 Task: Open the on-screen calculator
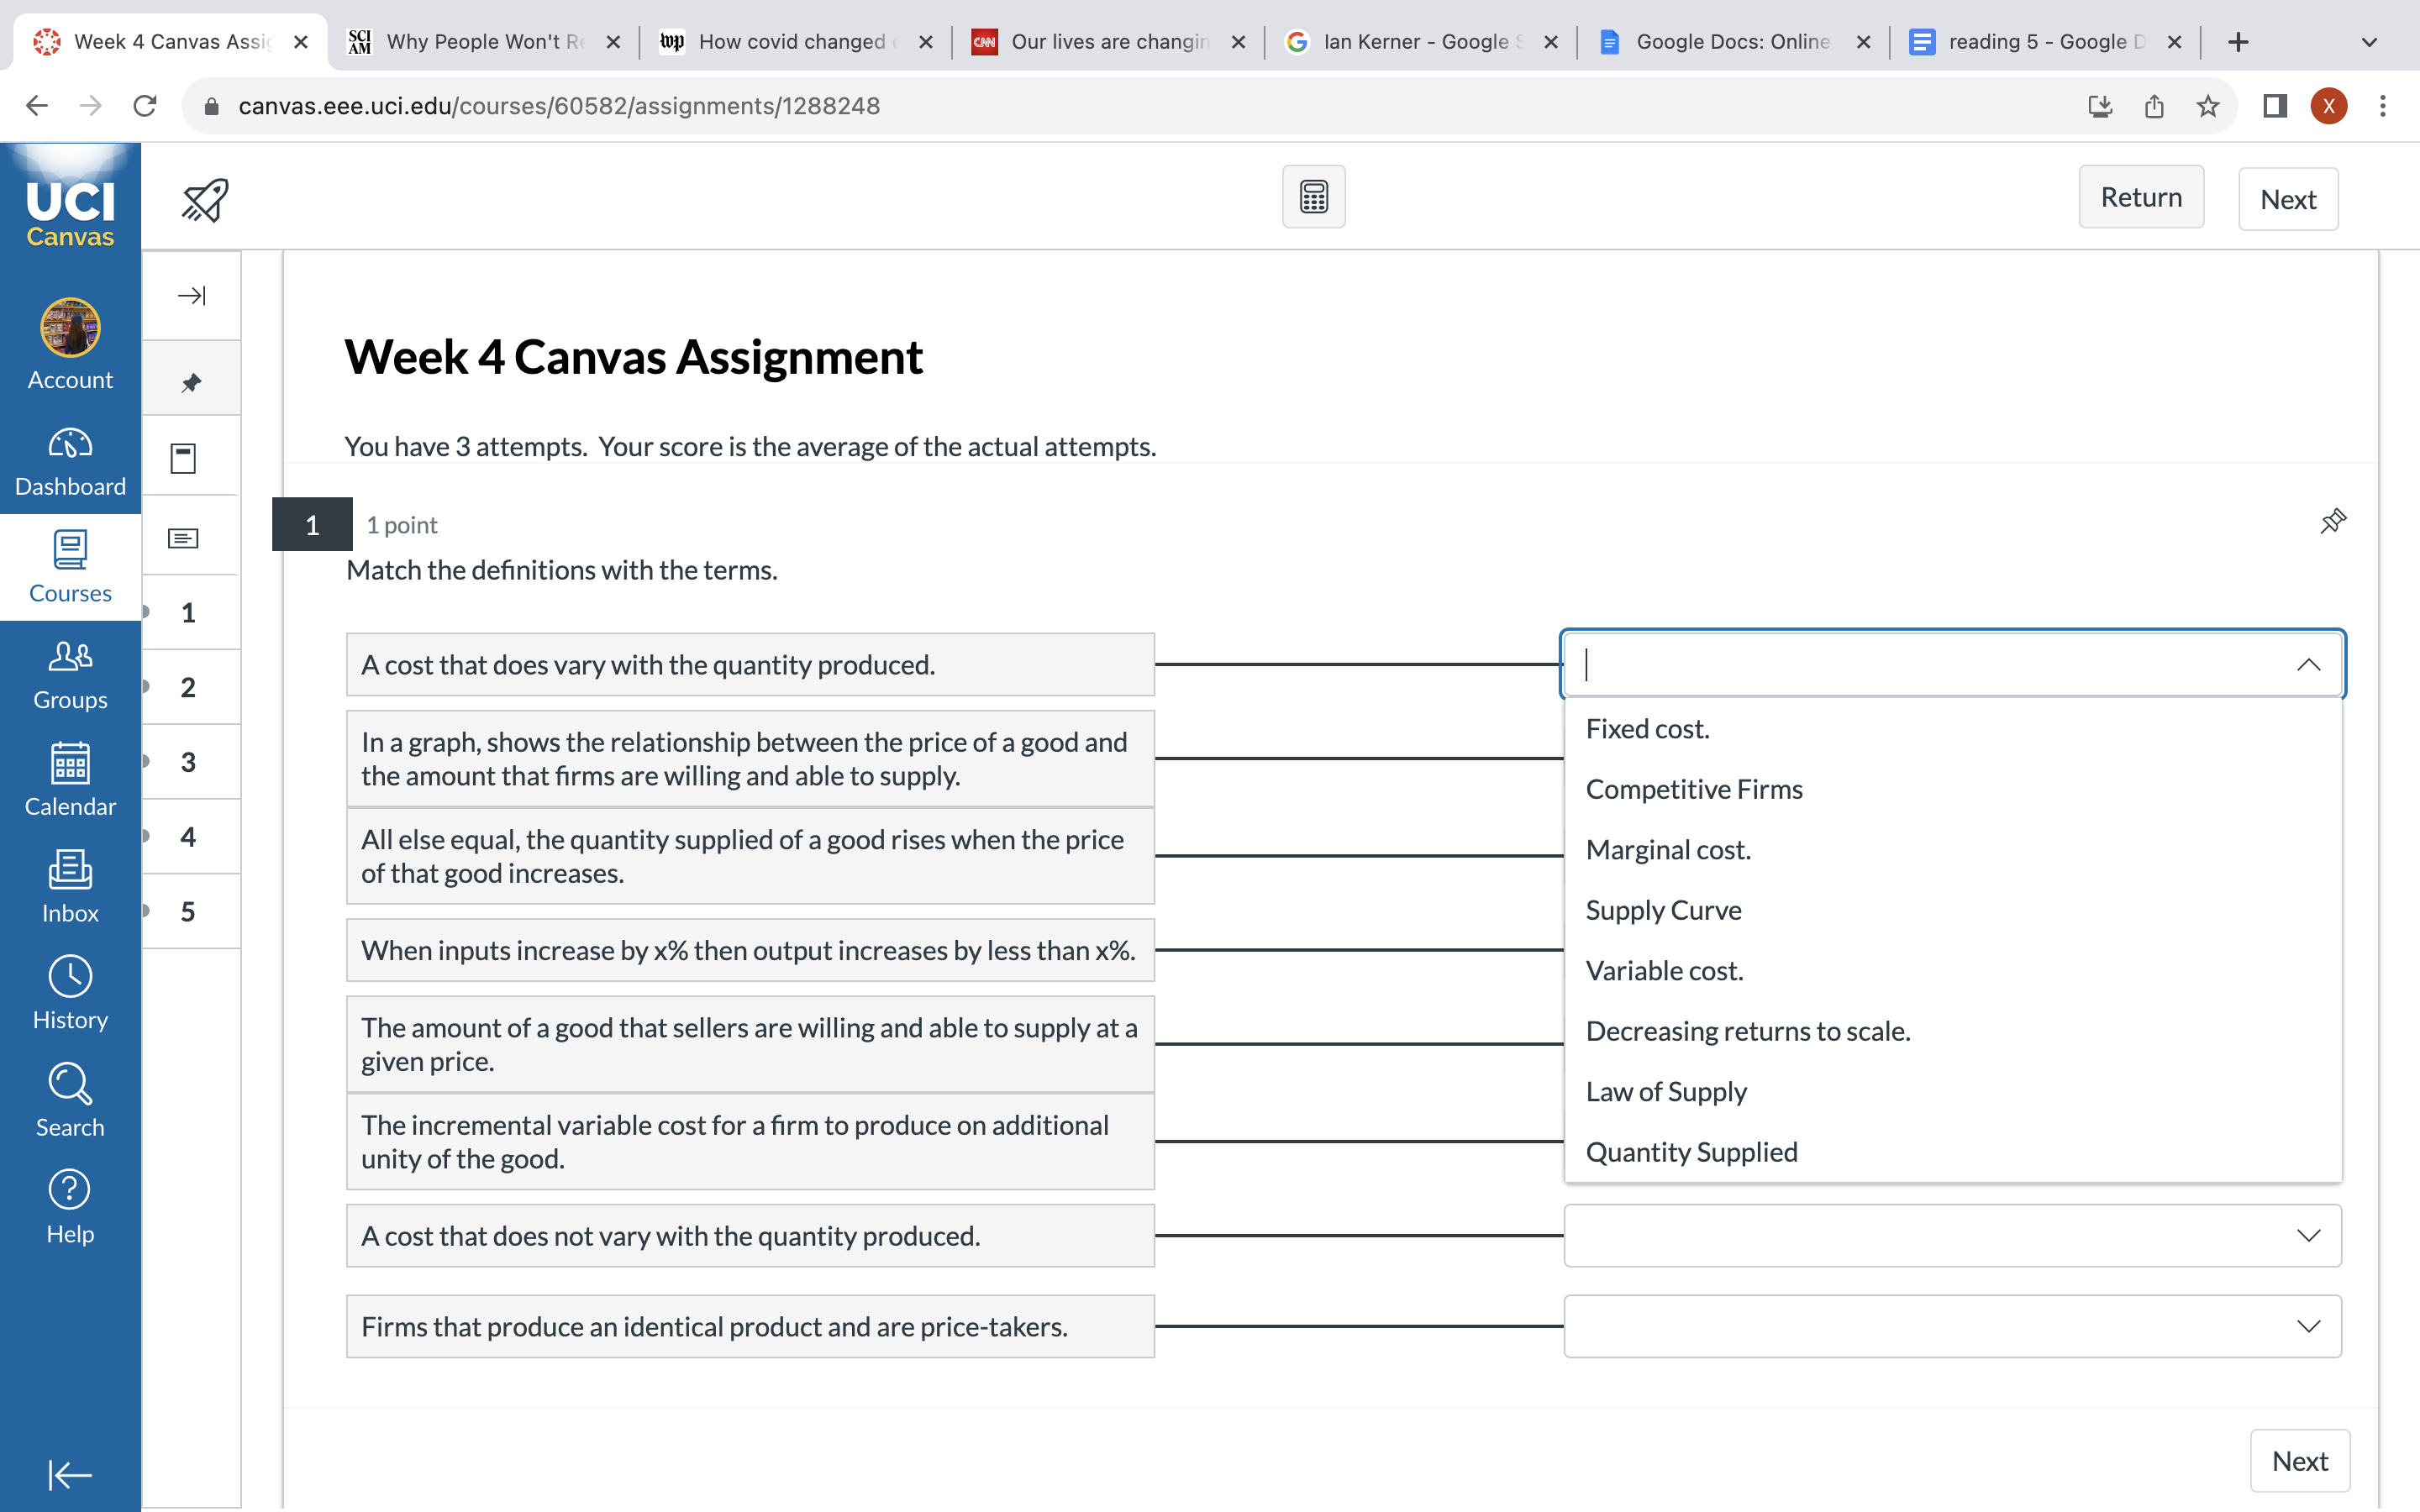coord(1313,196)
